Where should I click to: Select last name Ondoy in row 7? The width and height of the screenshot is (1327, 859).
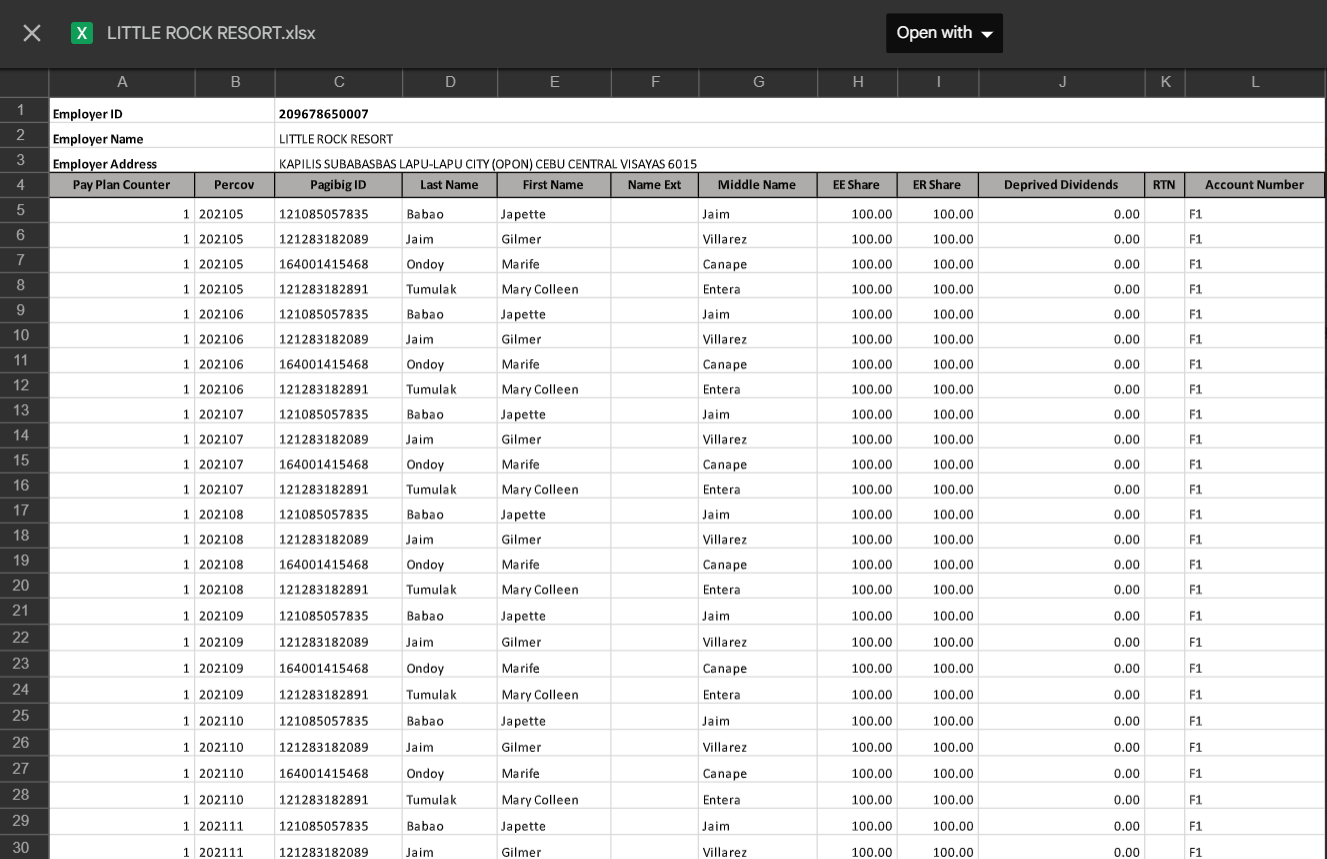tap(450, 260)
